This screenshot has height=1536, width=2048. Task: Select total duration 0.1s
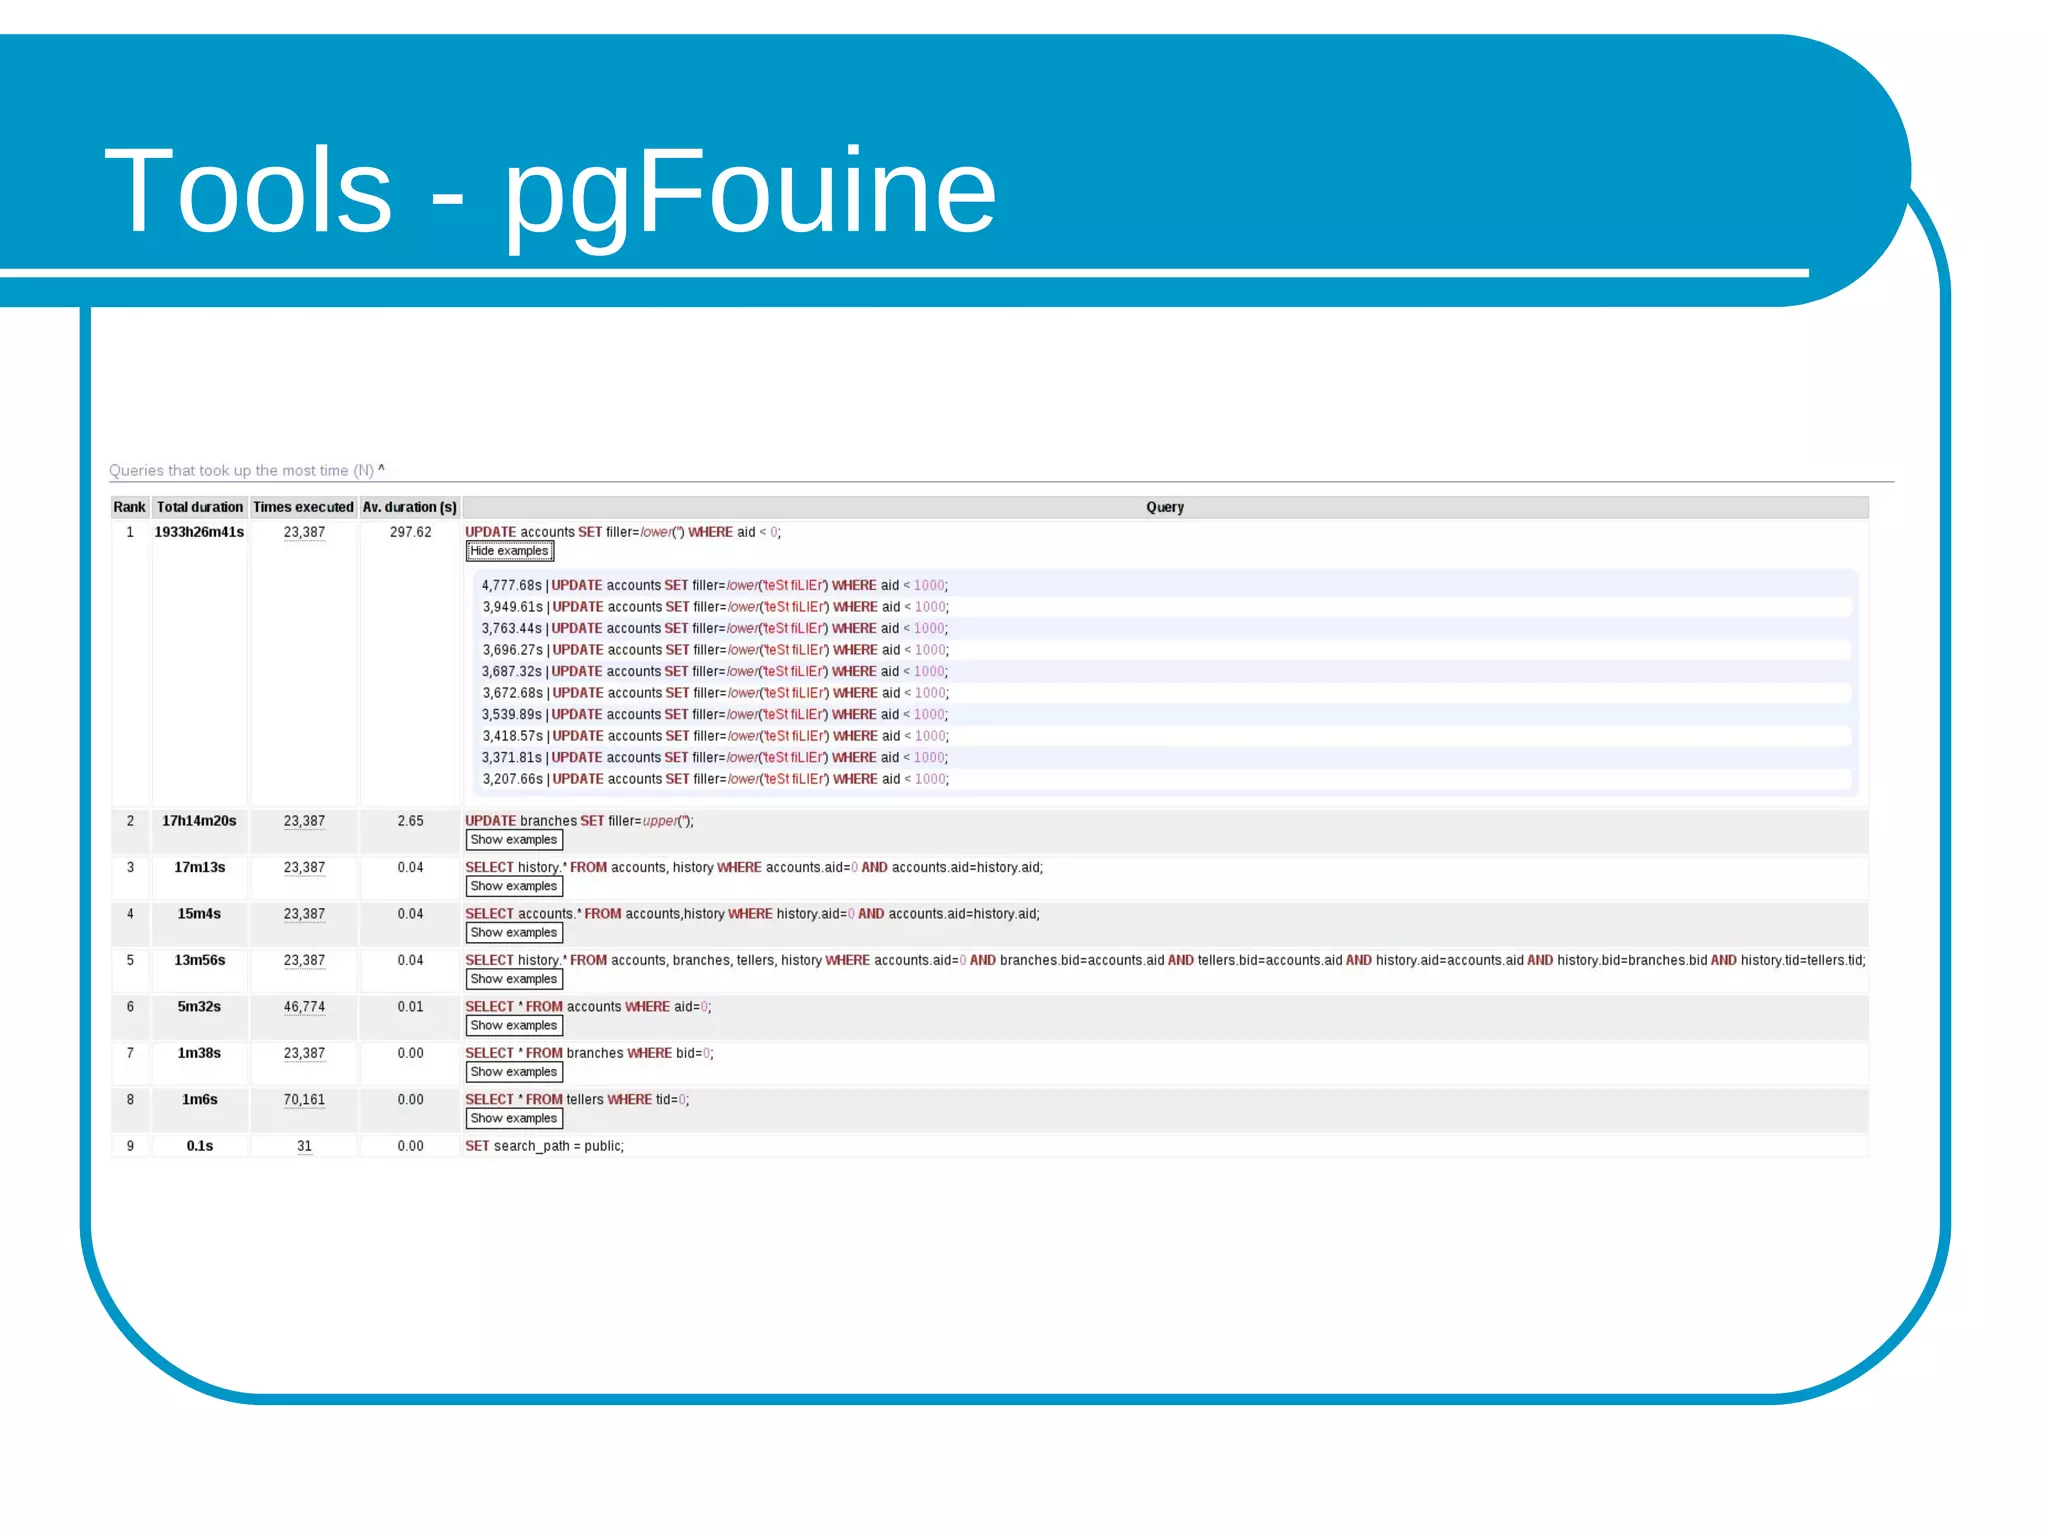199,1146
